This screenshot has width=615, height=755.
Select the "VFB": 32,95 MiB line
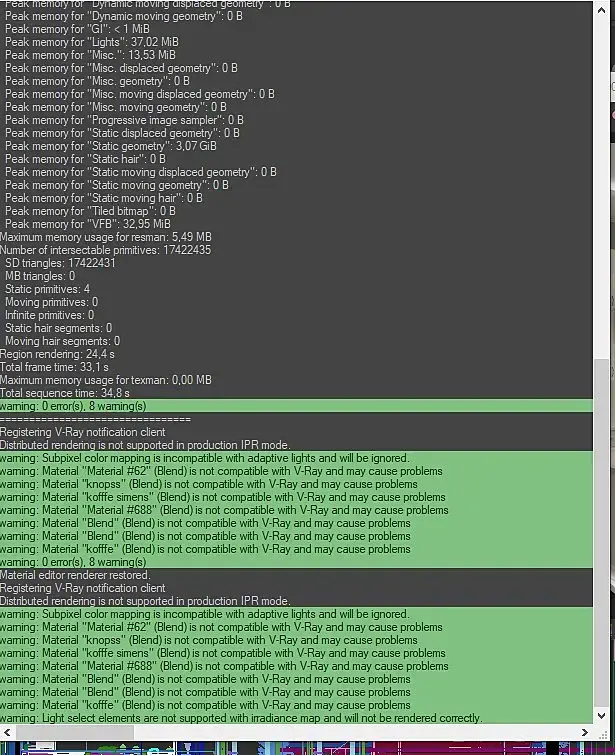(88, 224)
